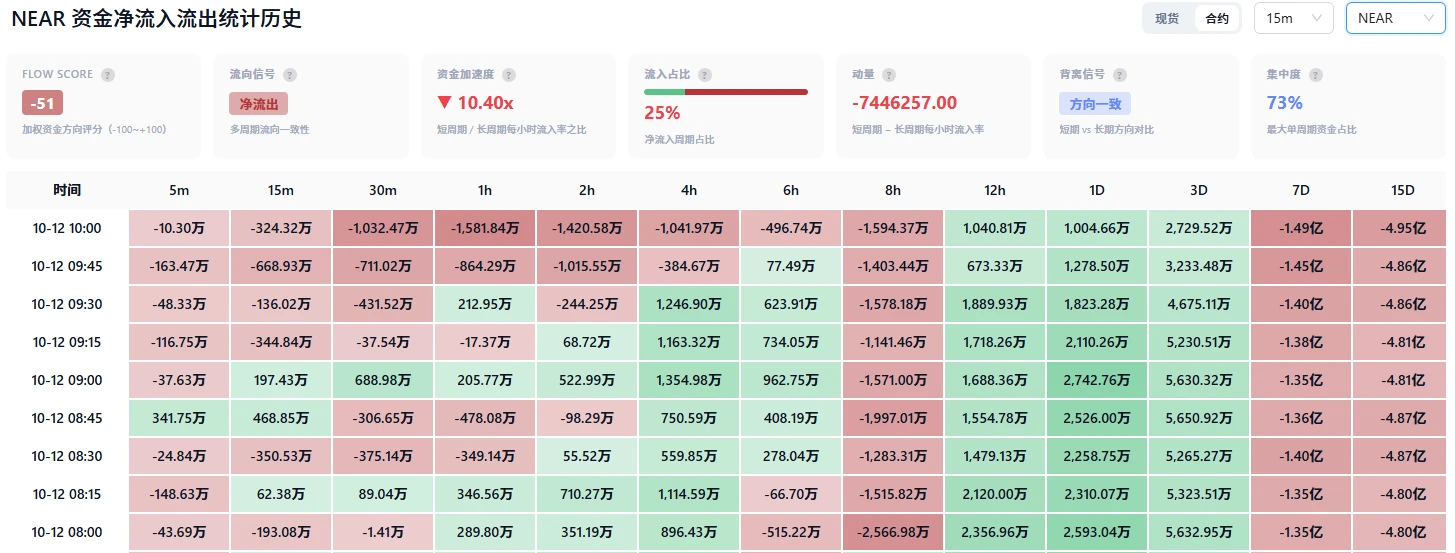
Task: Click the 341.75万 cell in 5m column
Action: pos(179,418)
